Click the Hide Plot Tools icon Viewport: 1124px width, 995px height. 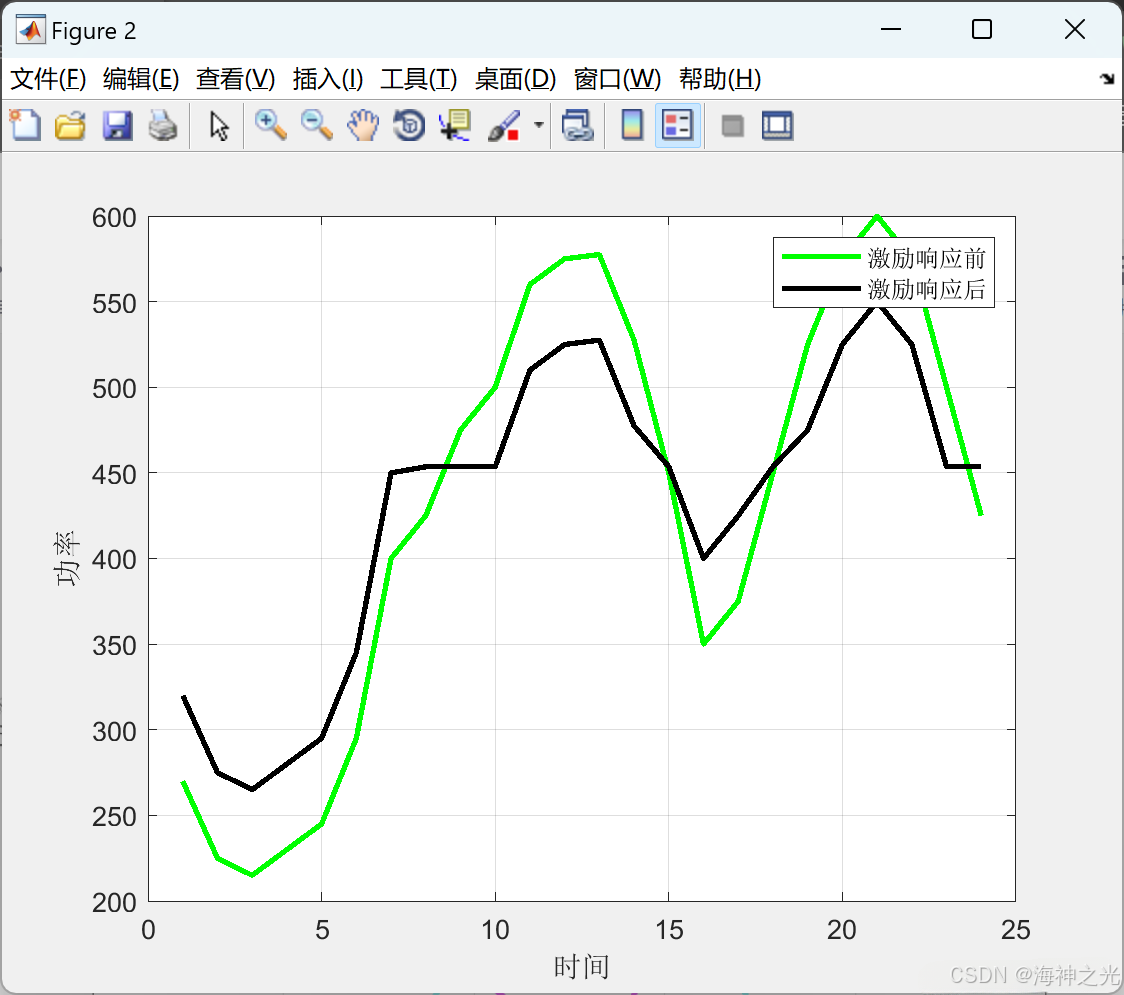point(732,126)
